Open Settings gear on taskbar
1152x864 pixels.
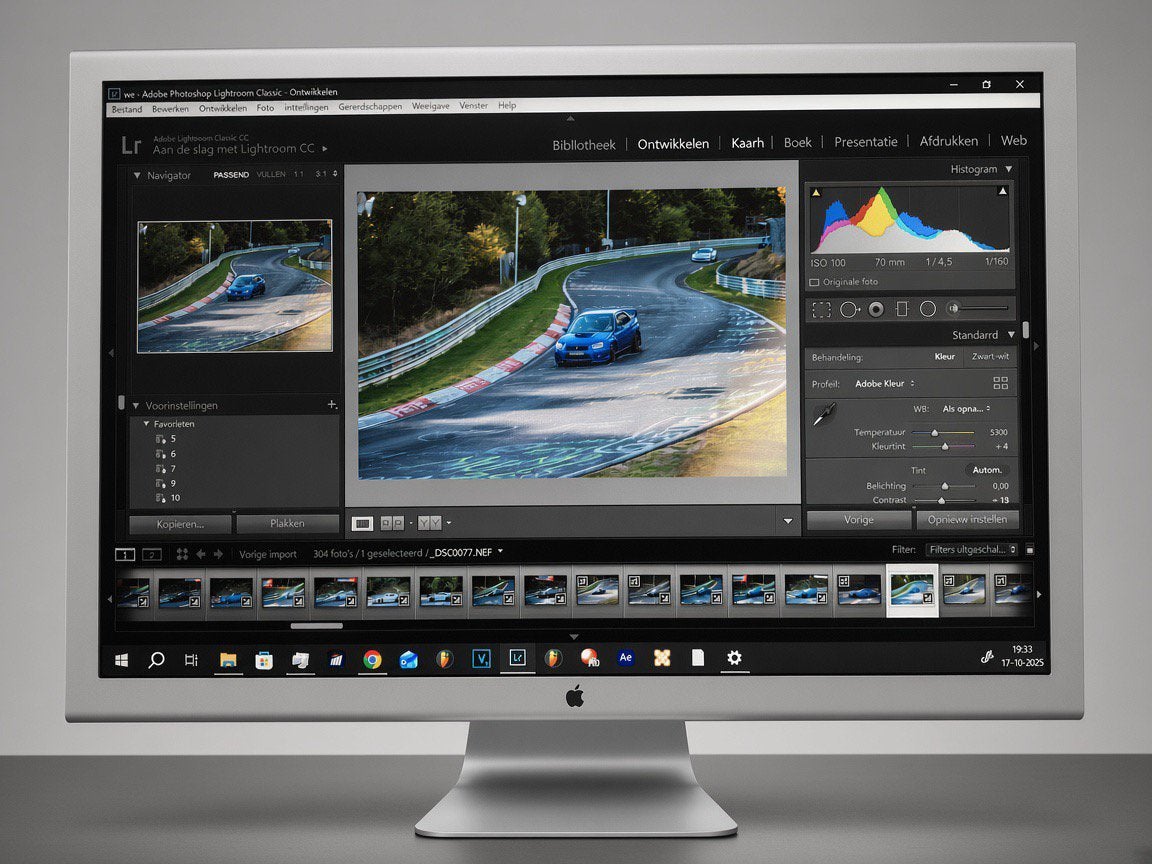(x=734, y=658)
